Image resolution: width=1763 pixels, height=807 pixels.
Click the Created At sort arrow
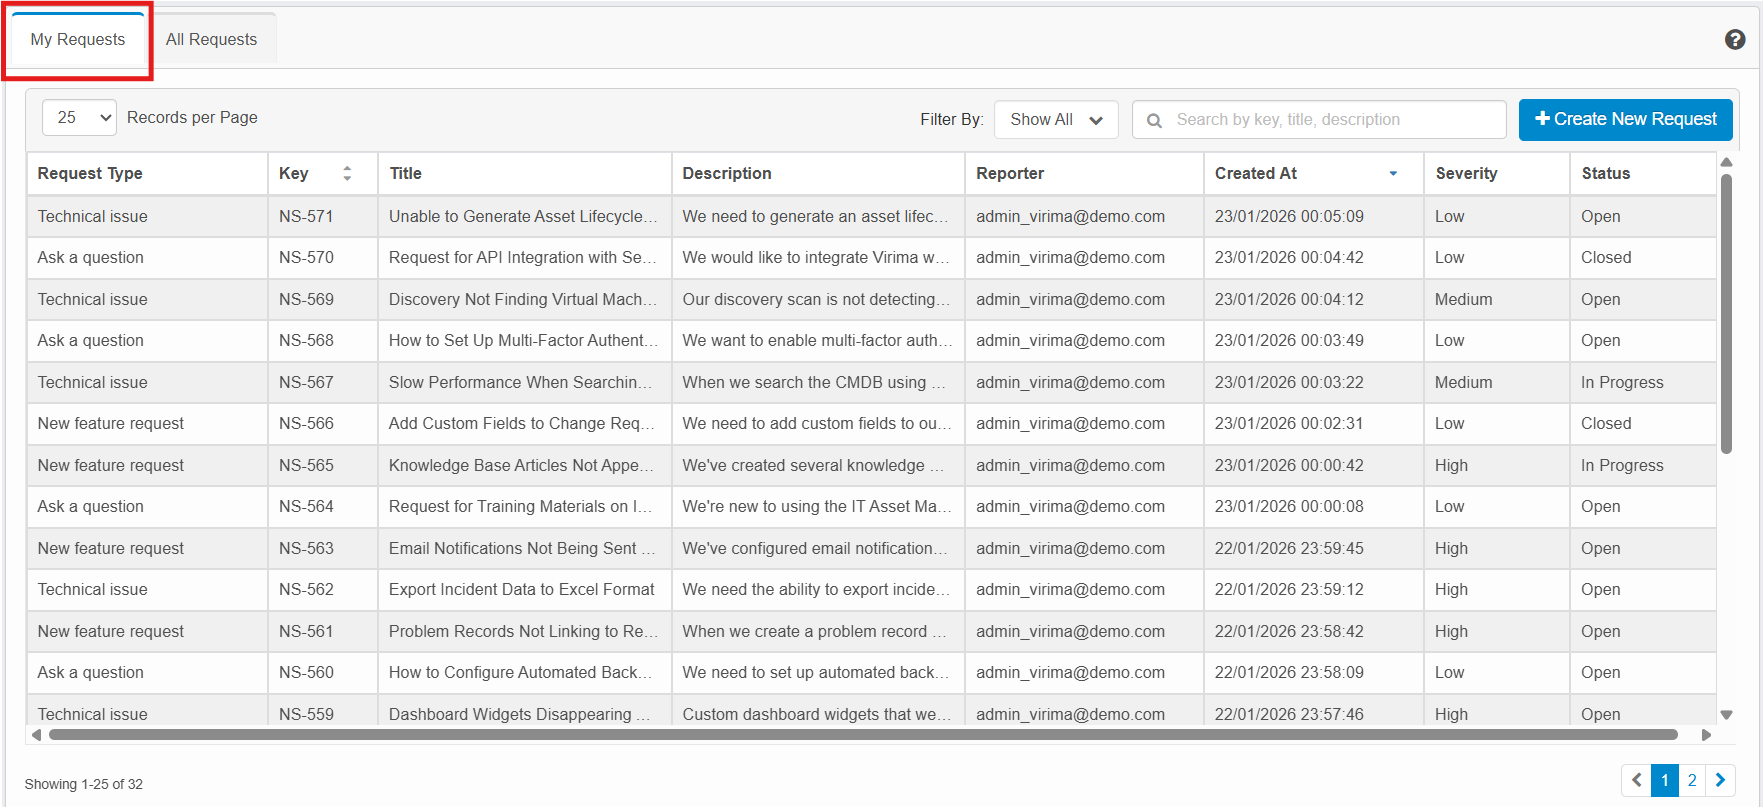click(1393, 173)
